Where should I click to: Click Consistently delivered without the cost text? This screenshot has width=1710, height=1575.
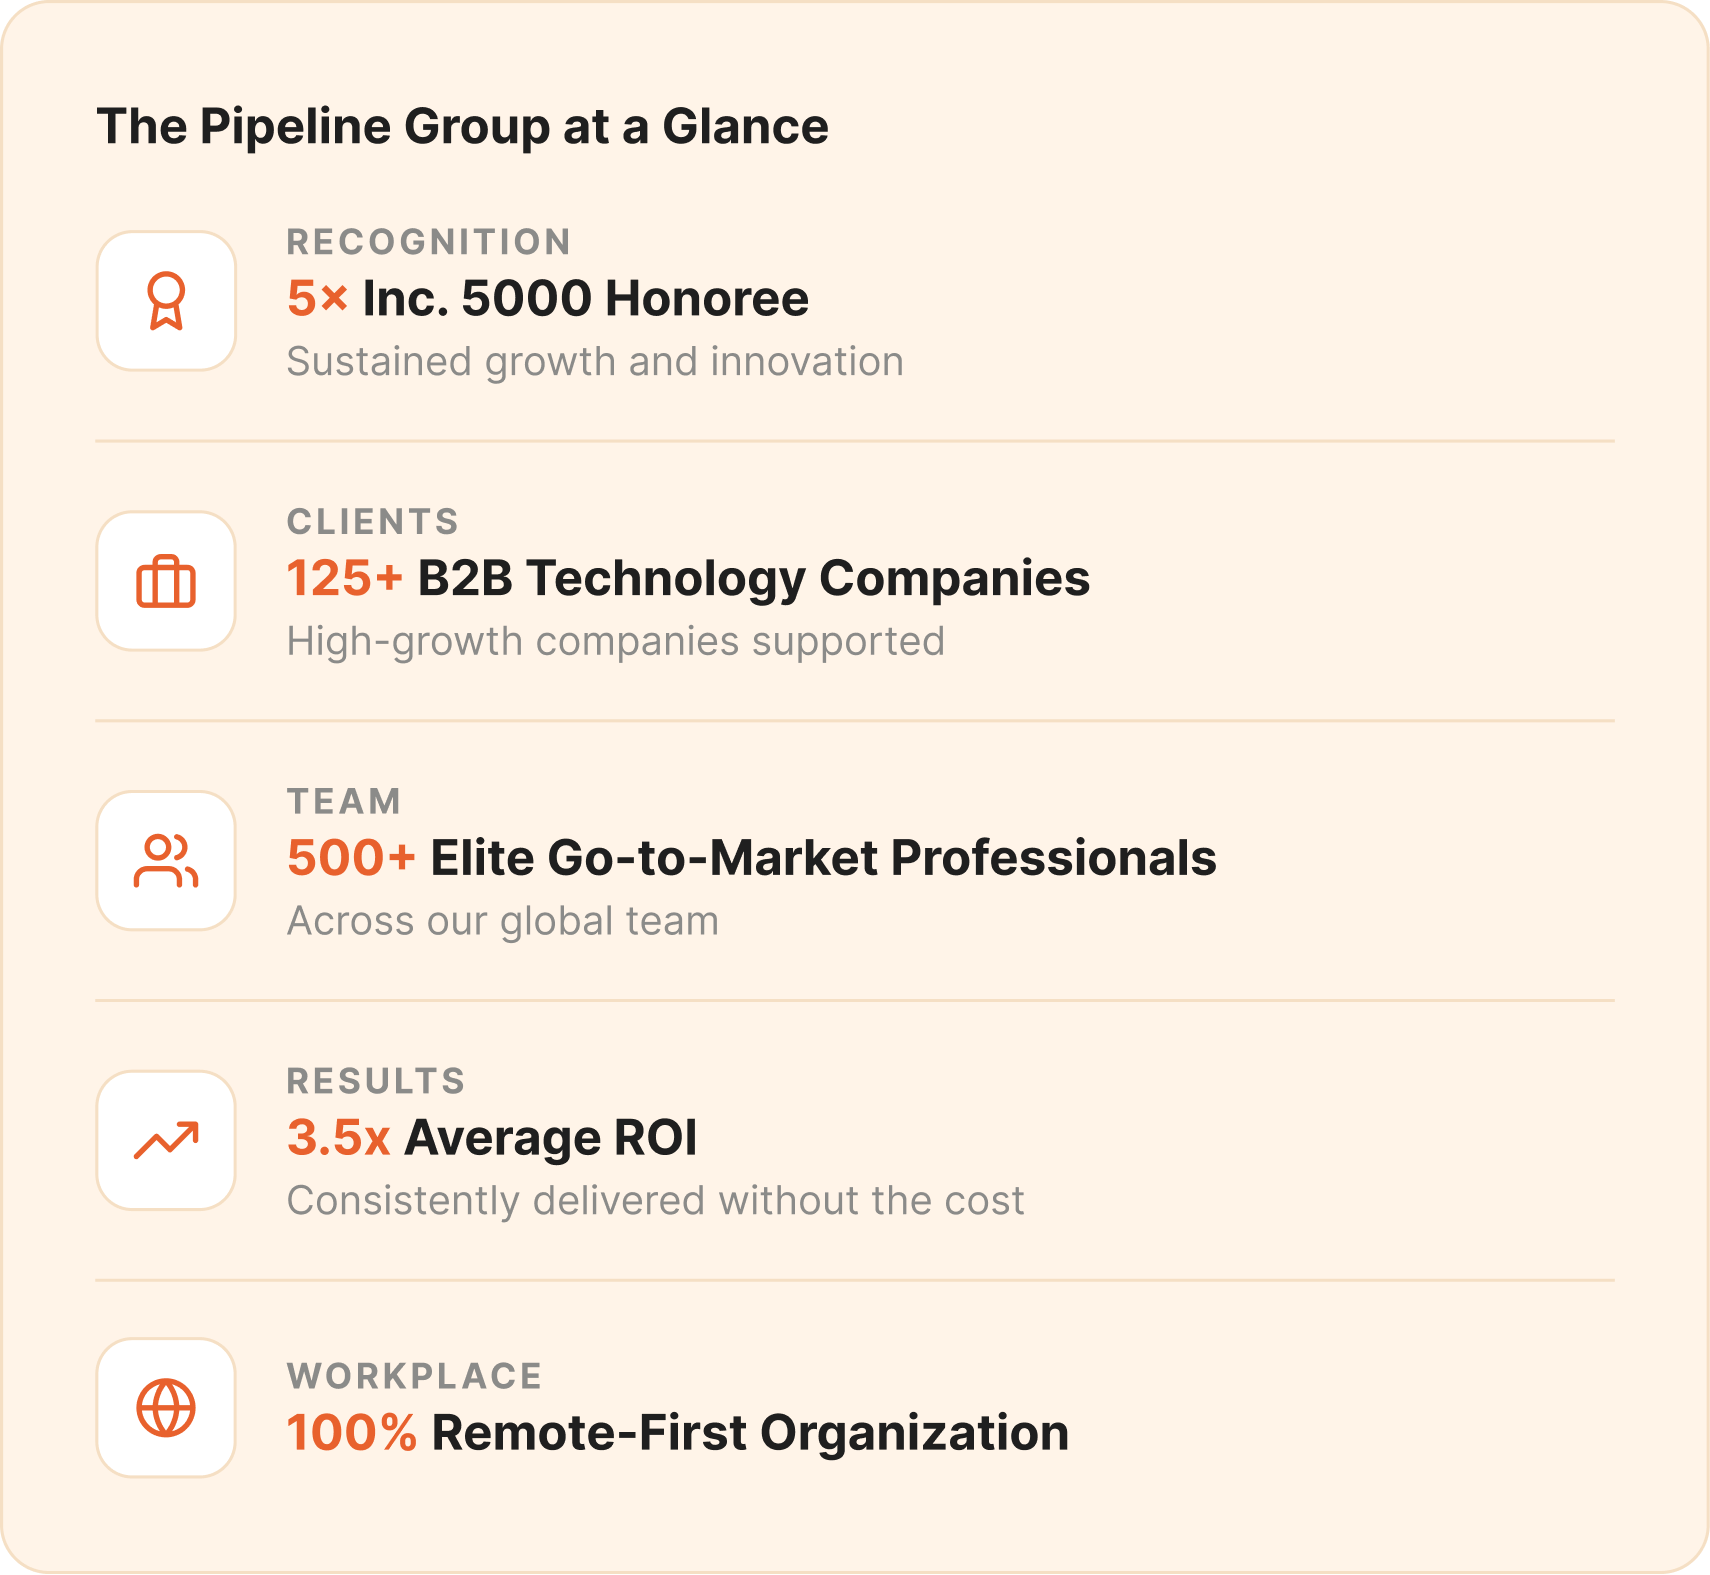pyautogui.click(x=656, y=1201)
